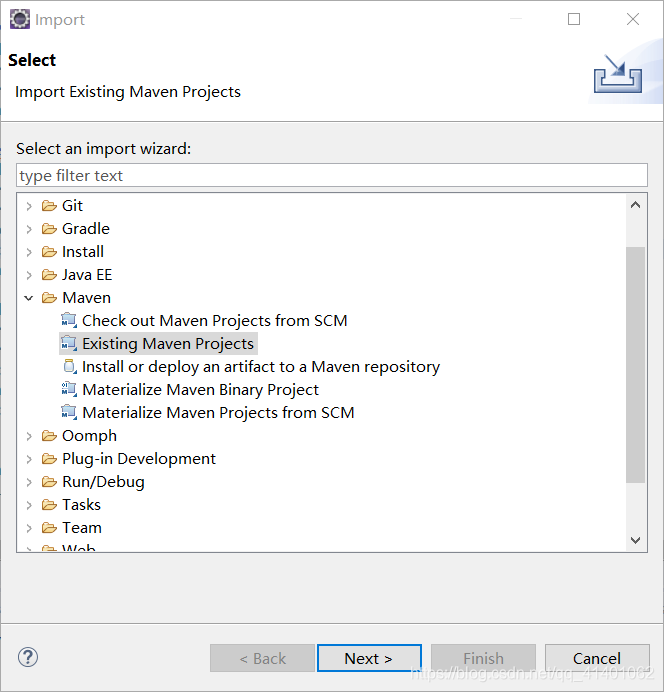The width and height of the screenshot is (664, 692).
Task: Focus the type filter text field
Action: 332,175
